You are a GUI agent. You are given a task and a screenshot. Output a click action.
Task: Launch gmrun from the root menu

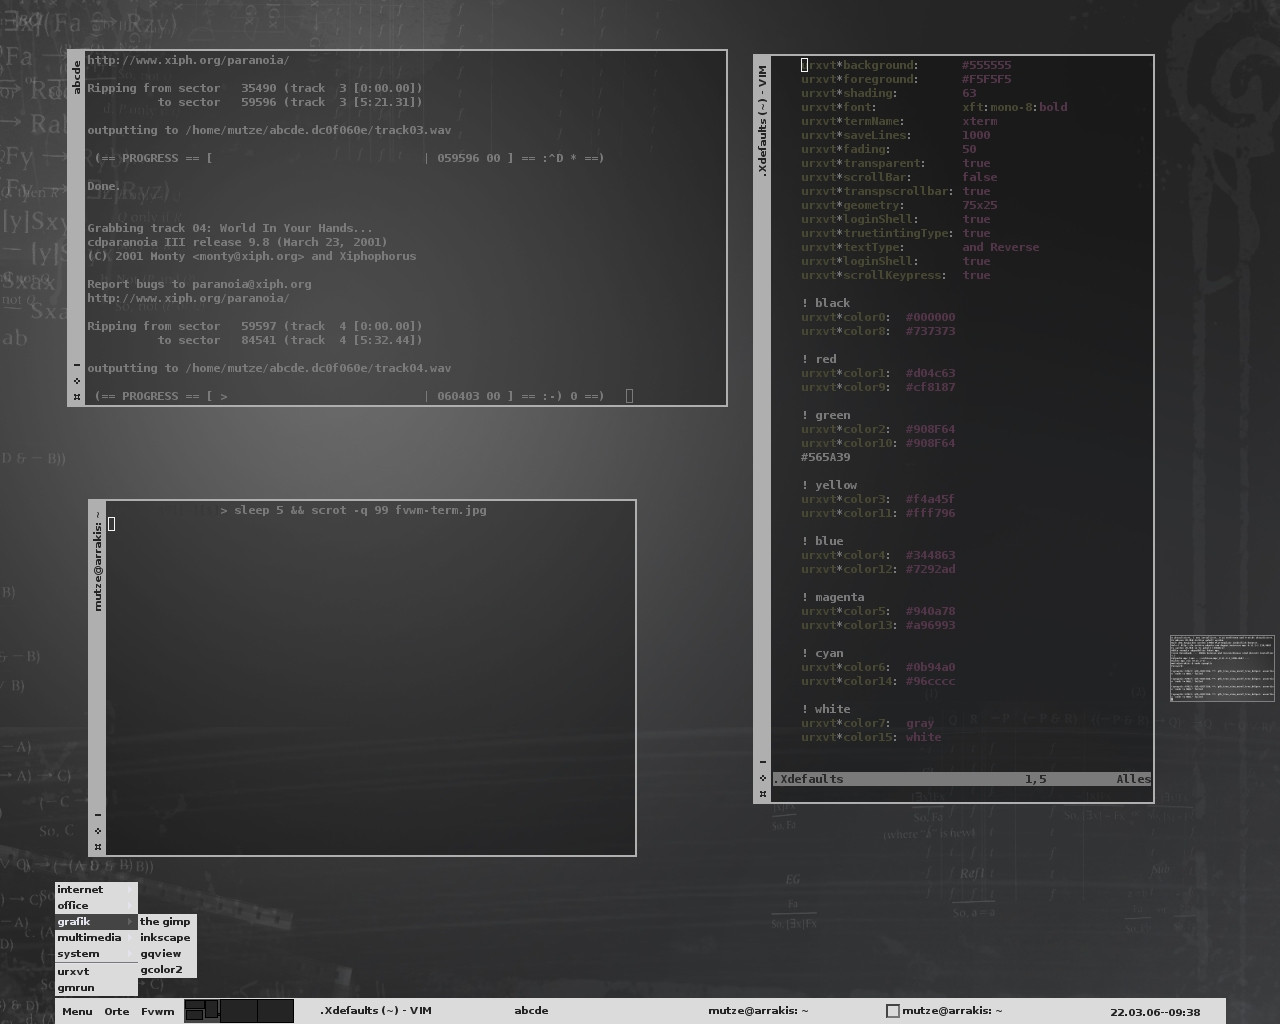click(x=96, y=987)
